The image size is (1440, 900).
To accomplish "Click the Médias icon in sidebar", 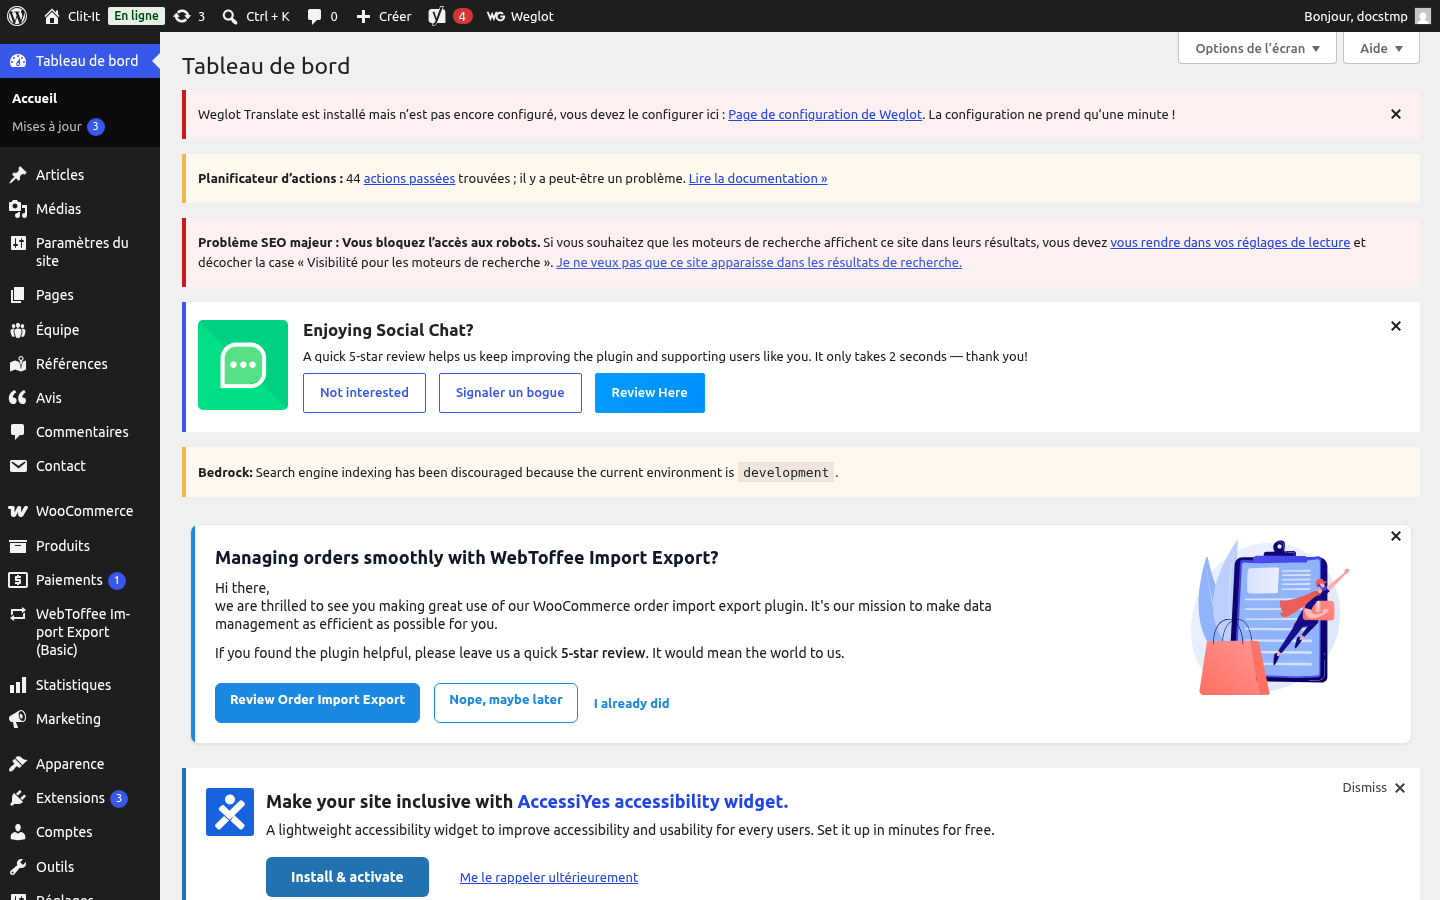I will [18, 209].
